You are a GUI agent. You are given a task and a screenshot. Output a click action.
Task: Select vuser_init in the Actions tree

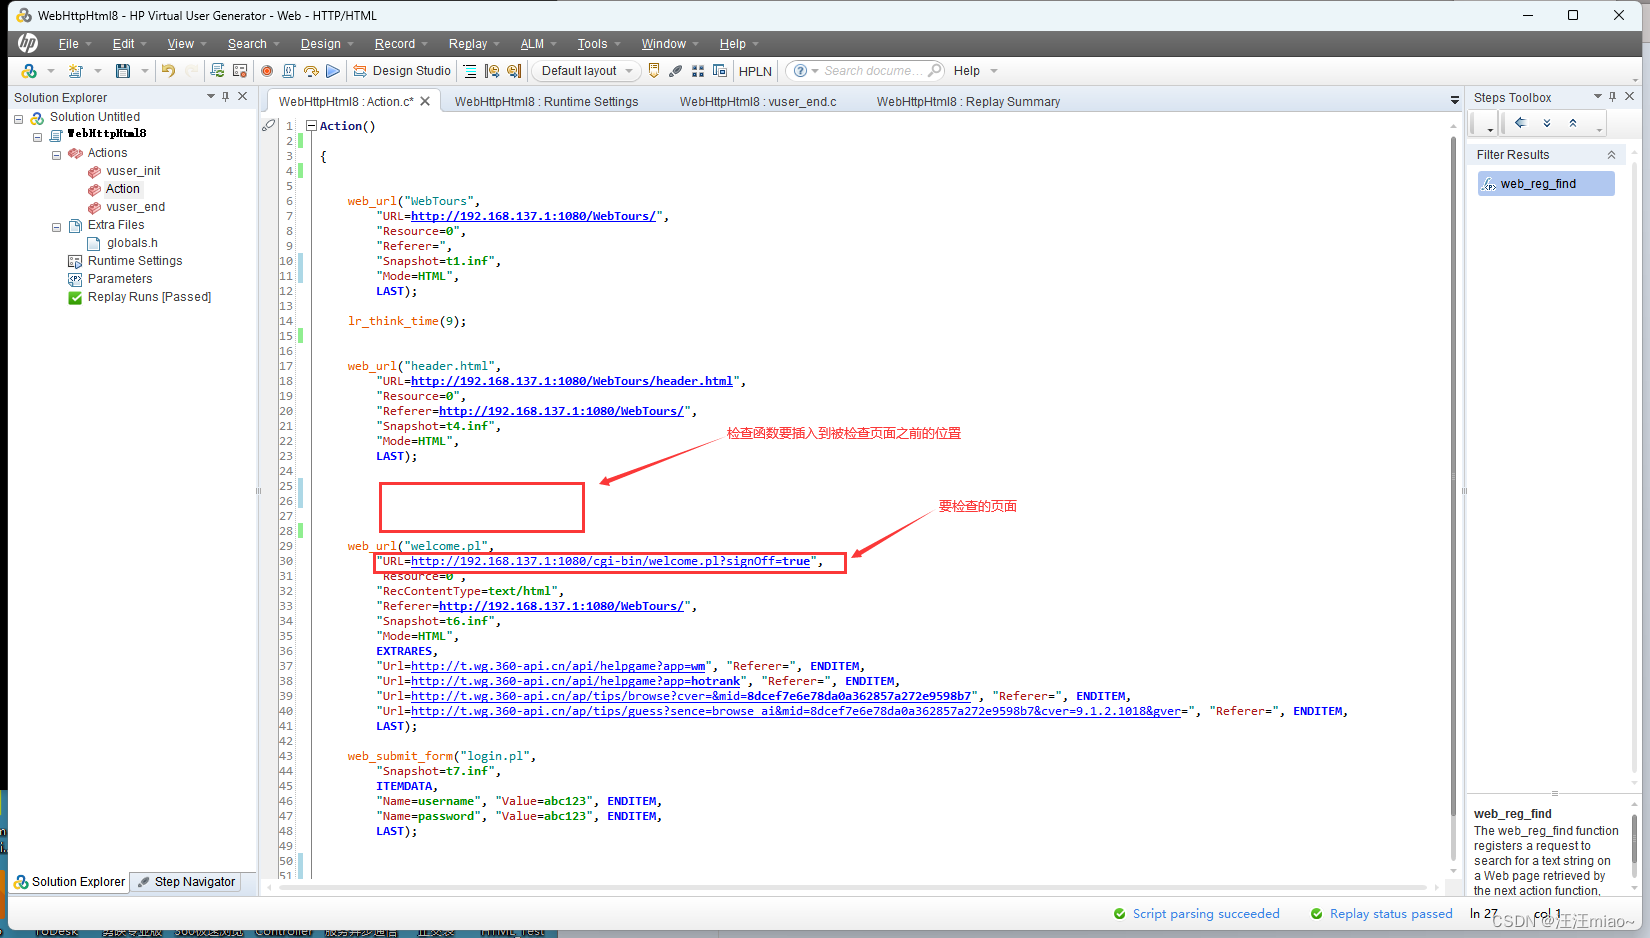click(133, 171)
